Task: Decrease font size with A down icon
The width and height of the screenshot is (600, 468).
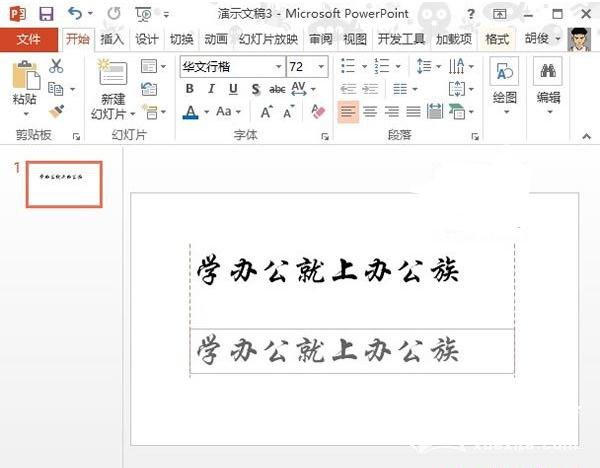Action: [289, 112]
